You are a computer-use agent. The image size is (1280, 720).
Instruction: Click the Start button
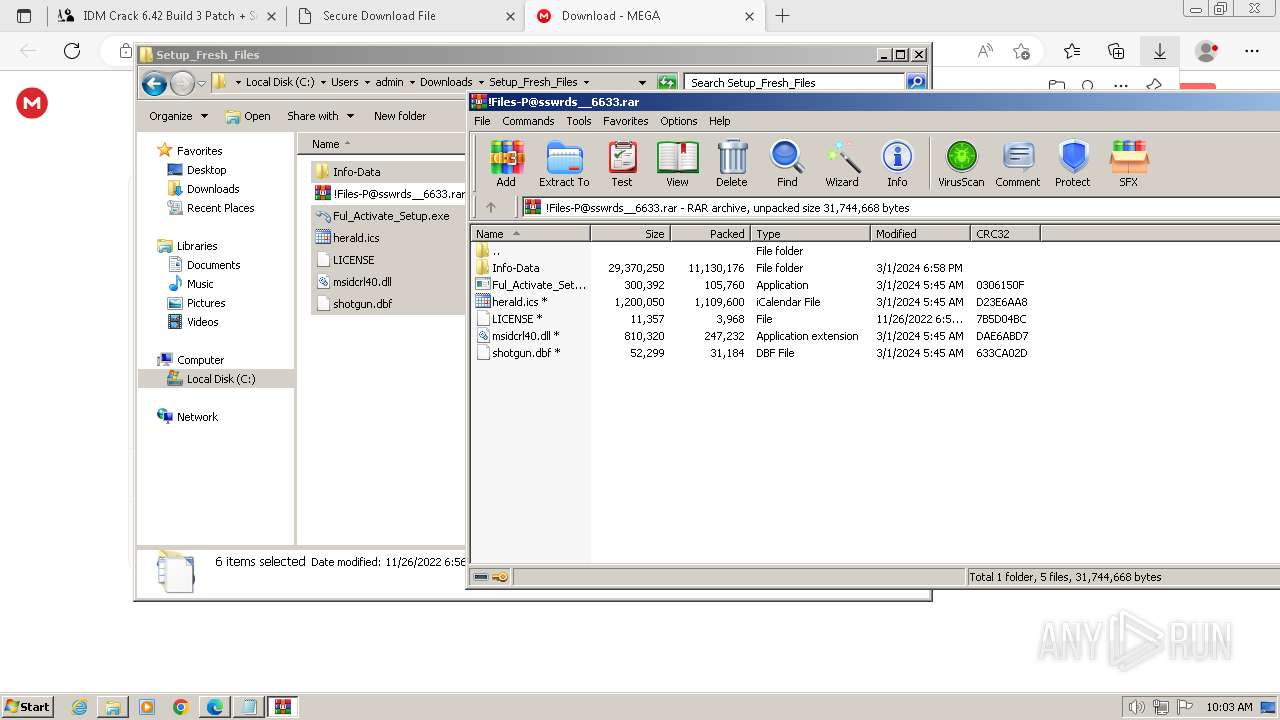[27, 707]
